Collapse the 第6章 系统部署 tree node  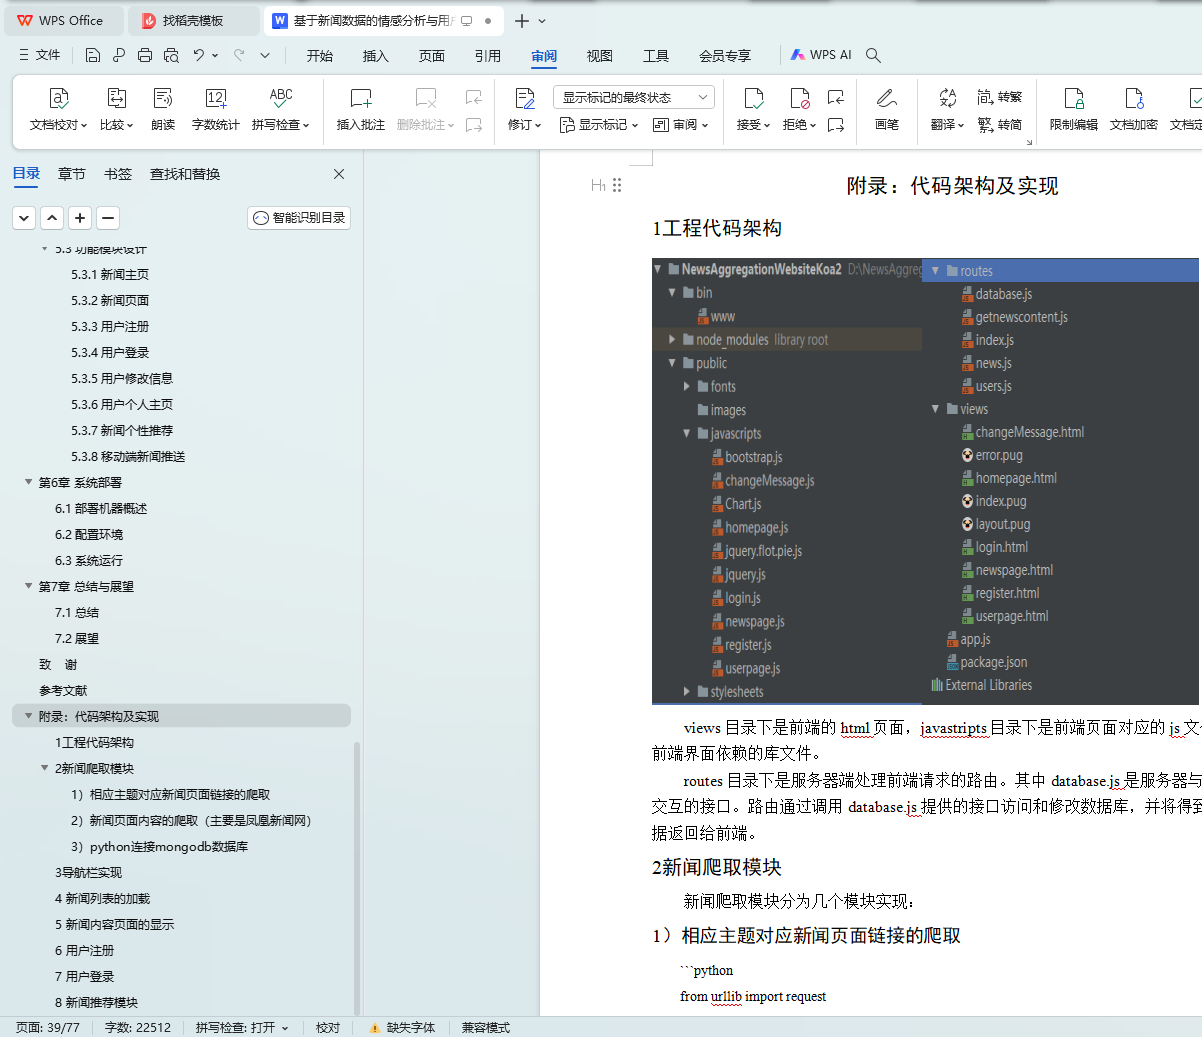tap(28, 482)
